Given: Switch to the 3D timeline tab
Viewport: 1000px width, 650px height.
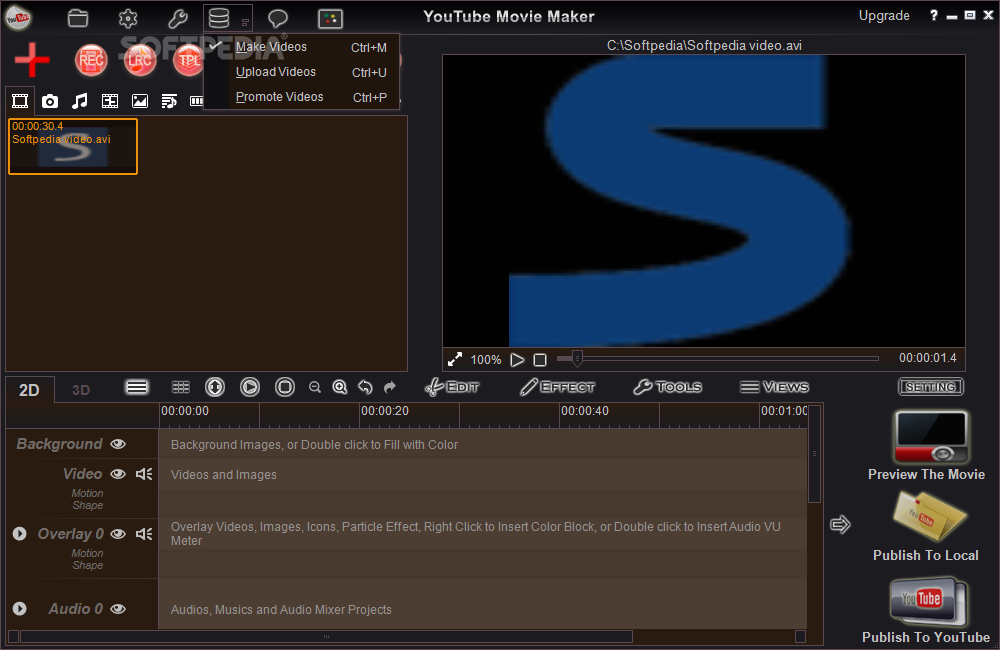Looking at the screenshot, I should click(81, 390).
